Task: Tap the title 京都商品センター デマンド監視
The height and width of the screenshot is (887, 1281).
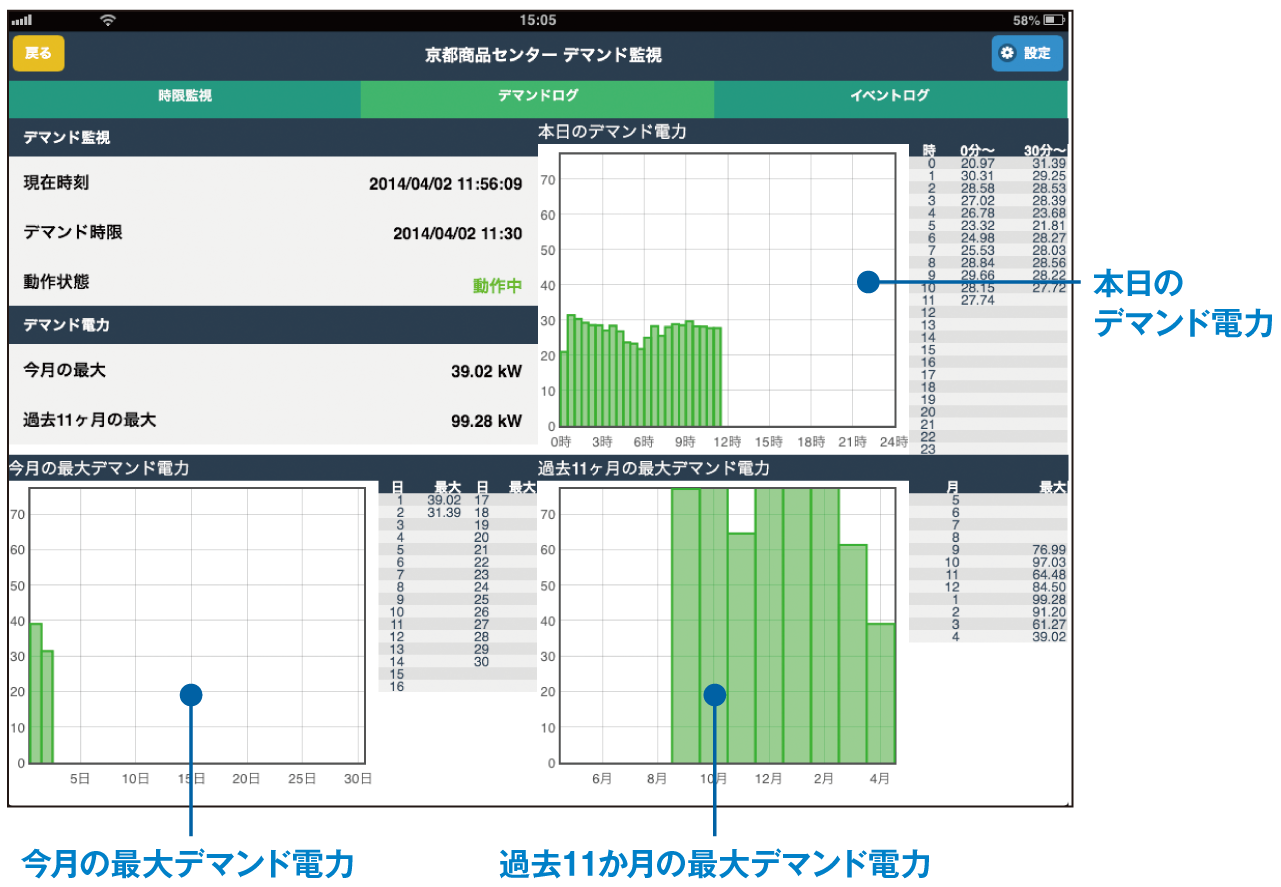Action: pos(543,54)
